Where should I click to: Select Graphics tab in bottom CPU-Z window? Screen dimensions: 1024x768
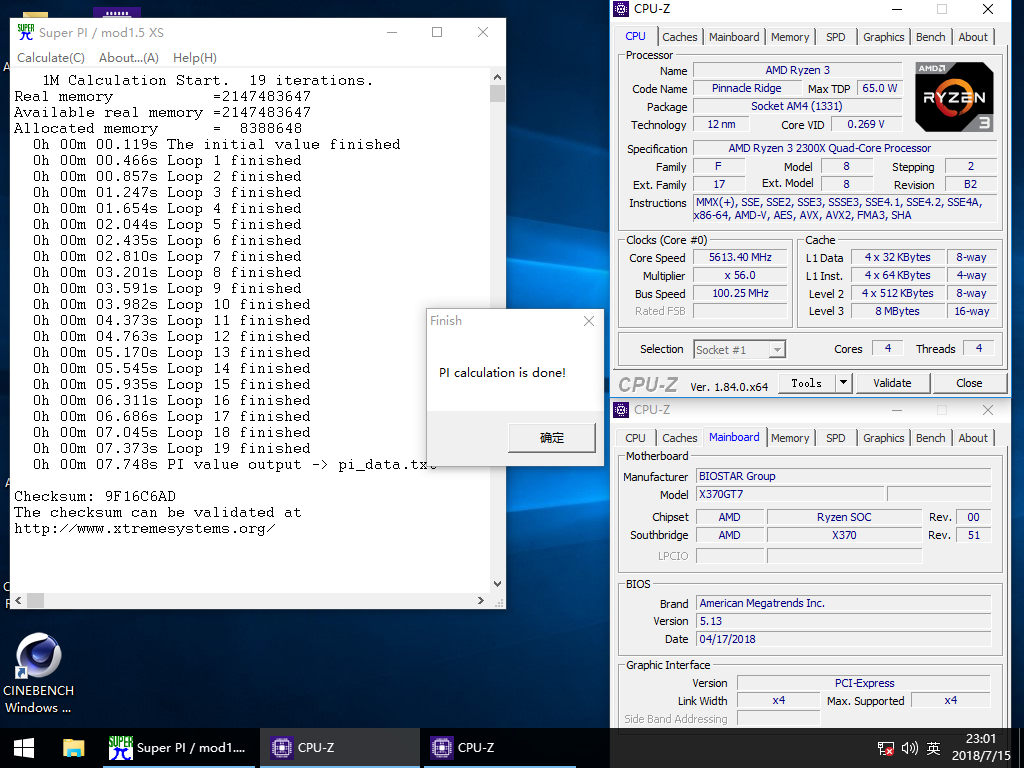point(883,438)
